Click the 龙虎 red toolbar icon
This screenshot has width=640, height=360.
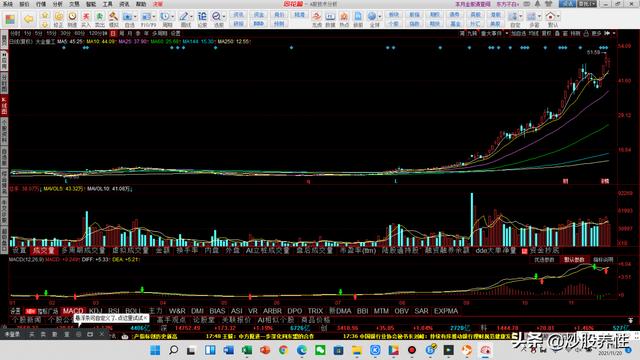pyautogui.click(x=316, y=16)
